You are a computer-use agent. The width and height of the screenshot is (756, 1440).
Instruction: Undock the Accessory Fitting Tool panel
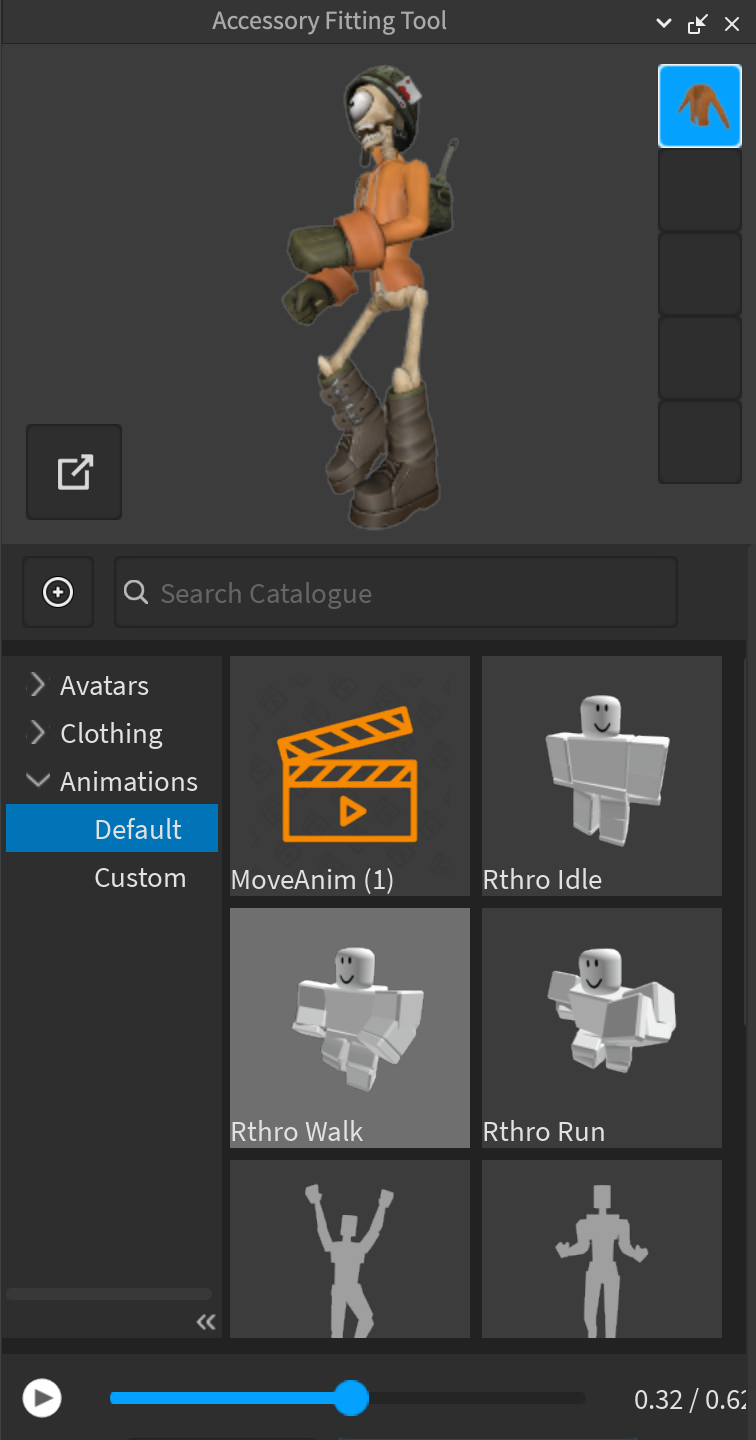[698, 23]
